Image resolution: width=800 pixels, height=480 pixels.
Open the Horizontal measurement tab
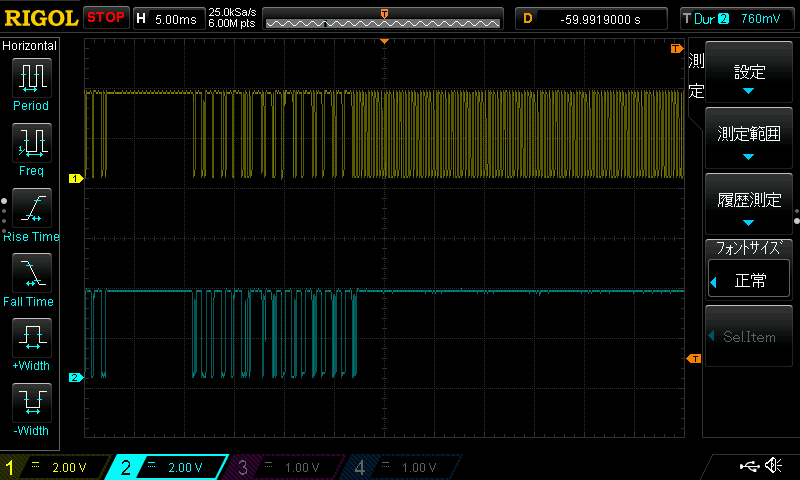coord(30,46)
